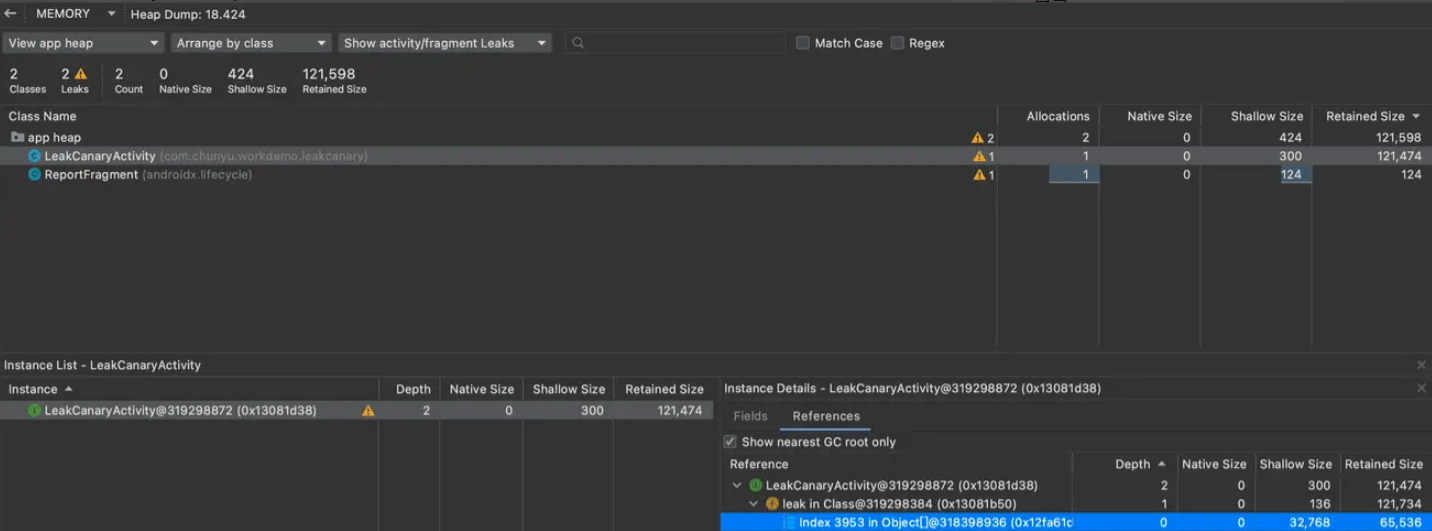Click field icon on leak in Class row
Screen dimensions: 1432x531
click(772, 504)
